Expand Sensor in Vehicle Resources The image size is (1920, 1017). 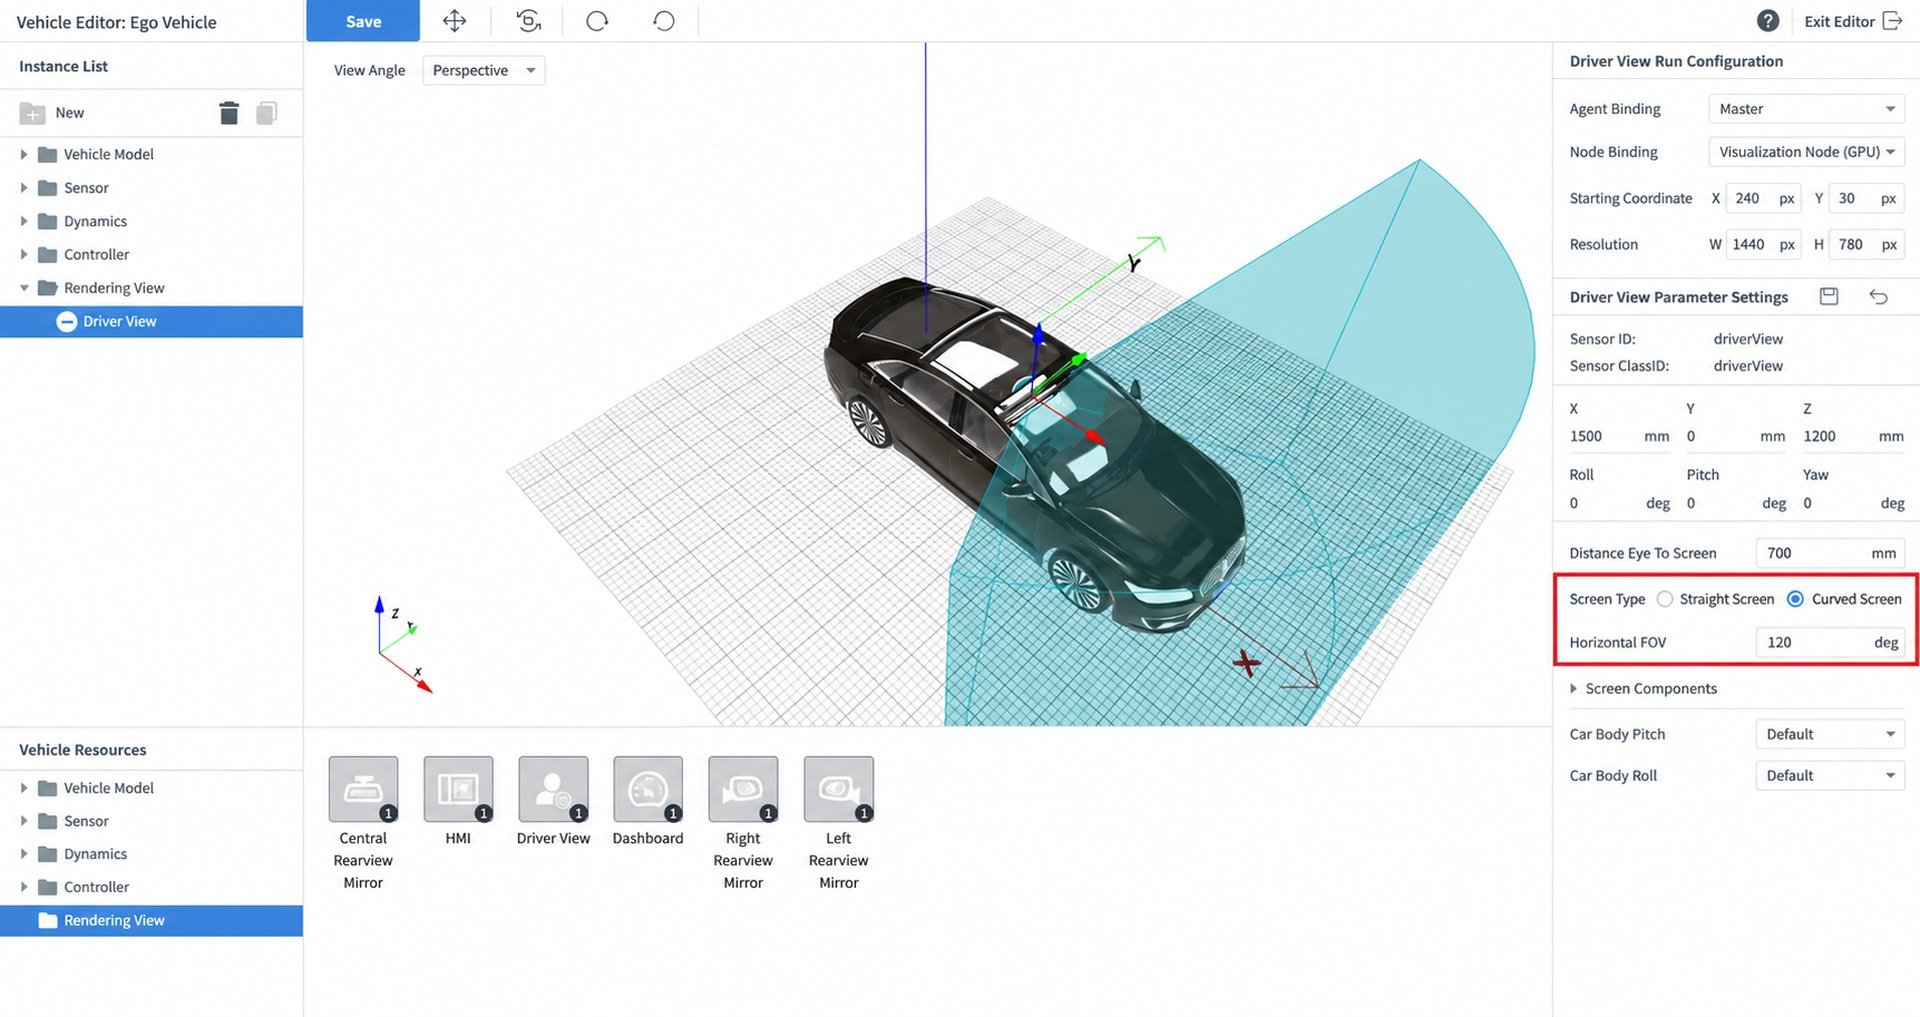point(24,821)
